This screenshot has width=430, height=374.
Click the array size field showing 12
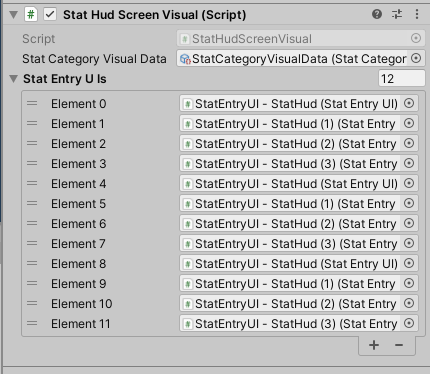pos(402,79)
